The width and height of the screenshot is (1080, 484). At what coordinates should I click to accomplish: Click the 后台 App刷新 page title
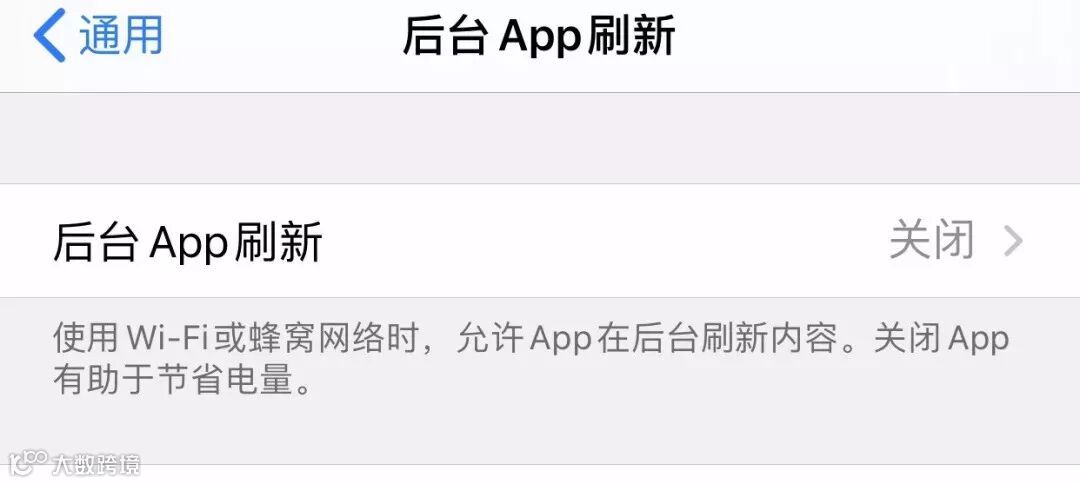539,36
